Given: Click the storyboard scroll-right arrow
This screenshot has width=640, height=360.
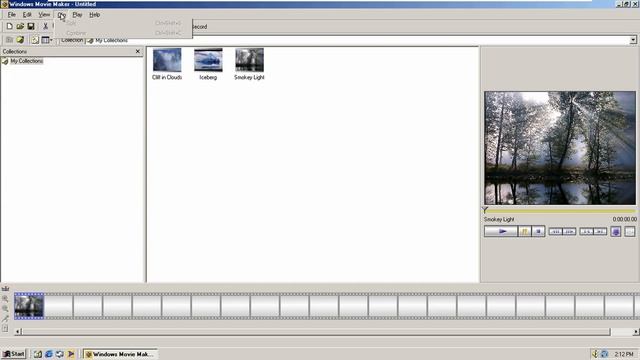Looking at the screenshot, I should coord(636,332).
